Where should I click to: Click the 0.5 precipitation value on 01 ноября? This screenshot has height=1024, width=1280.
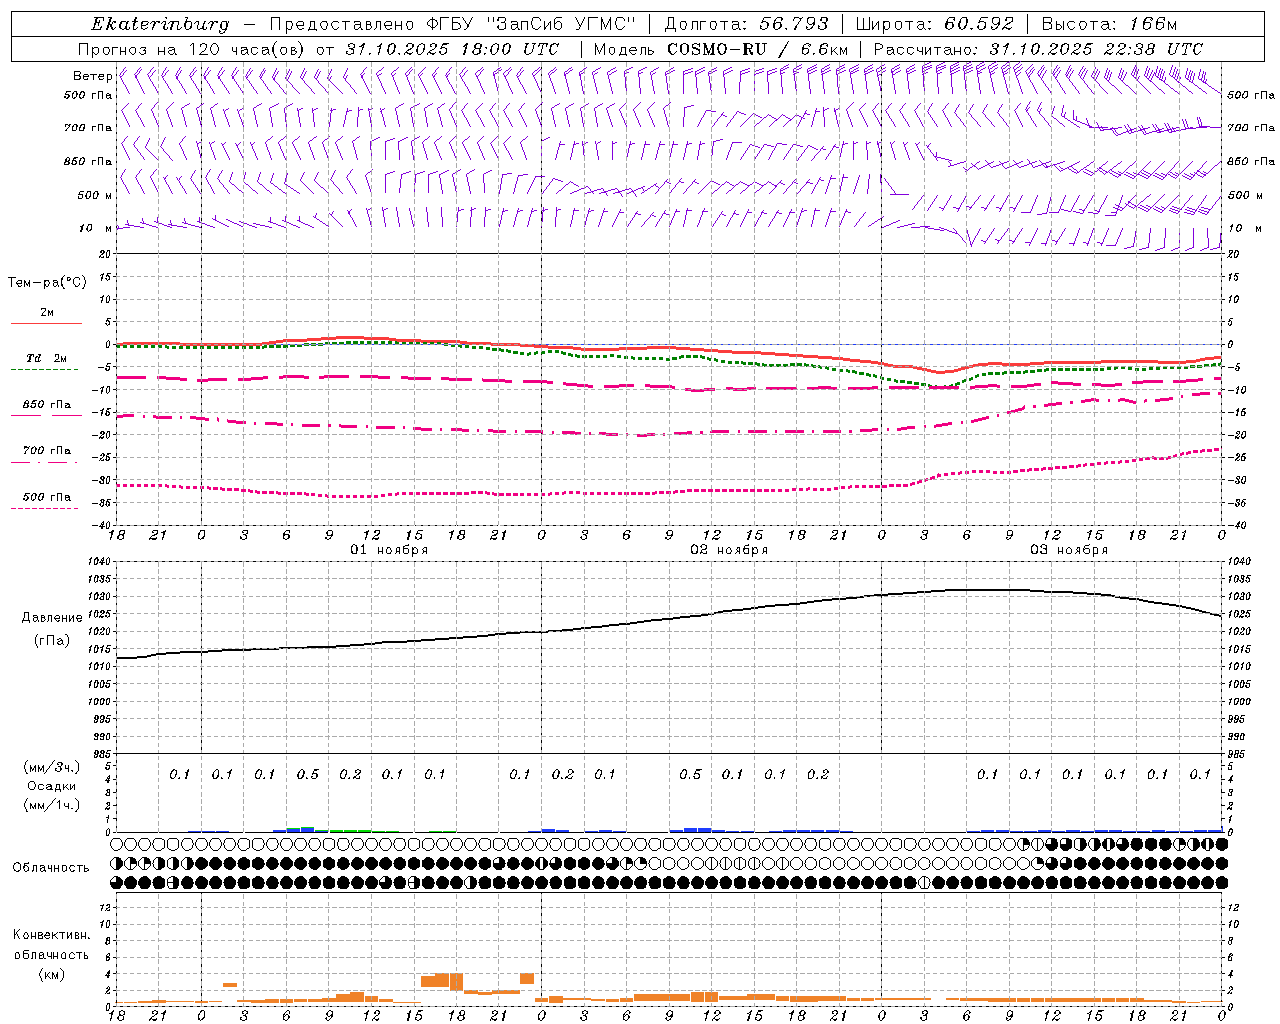[x=308, y=775]
